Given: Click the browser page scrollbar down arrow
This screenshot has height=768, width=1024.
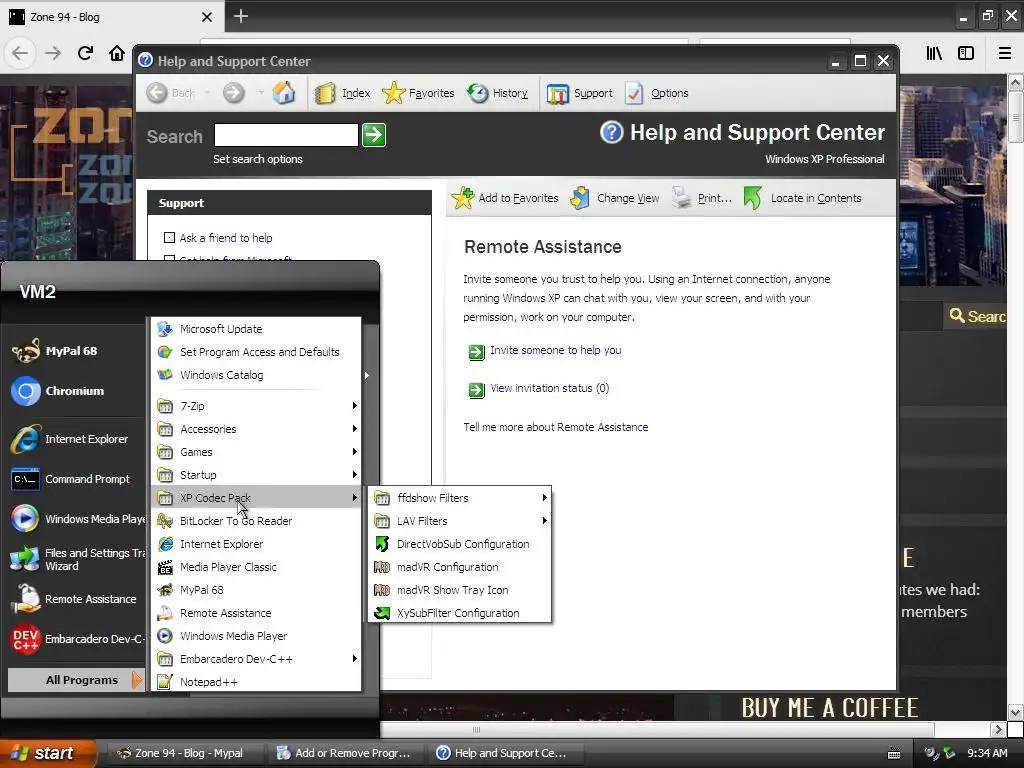Looking at the screenshot, I should (x=1015, y=712).
